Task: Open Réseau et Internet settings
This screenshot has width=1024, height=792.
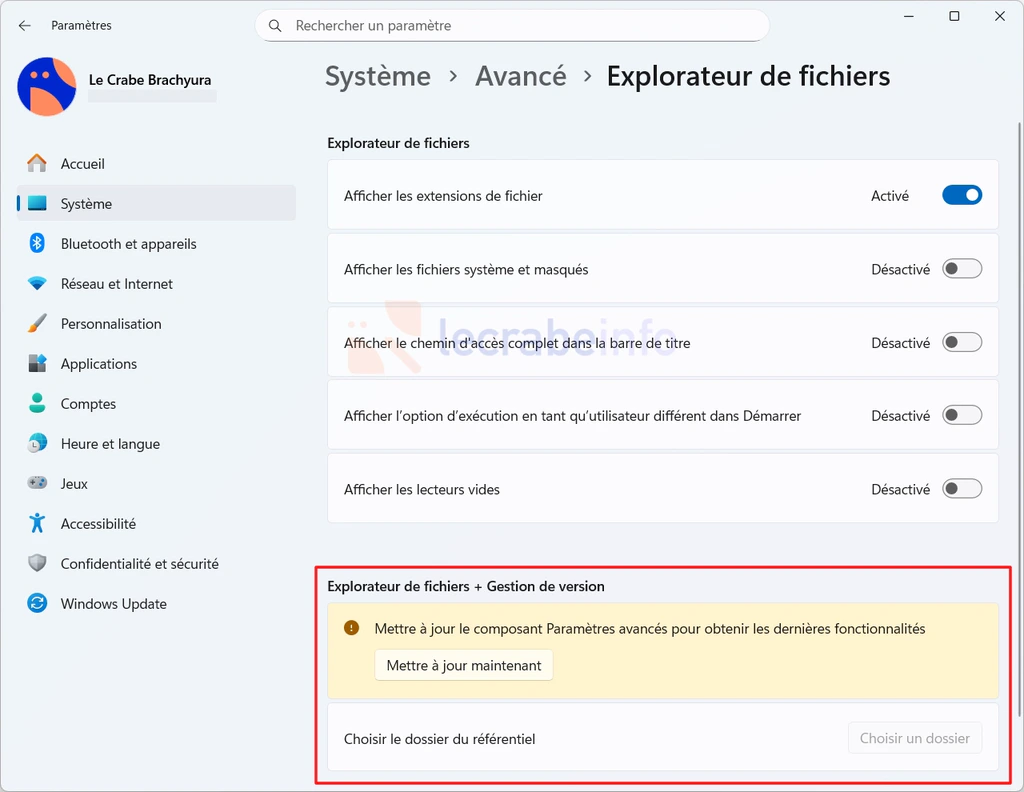Action: pos(156,283)
